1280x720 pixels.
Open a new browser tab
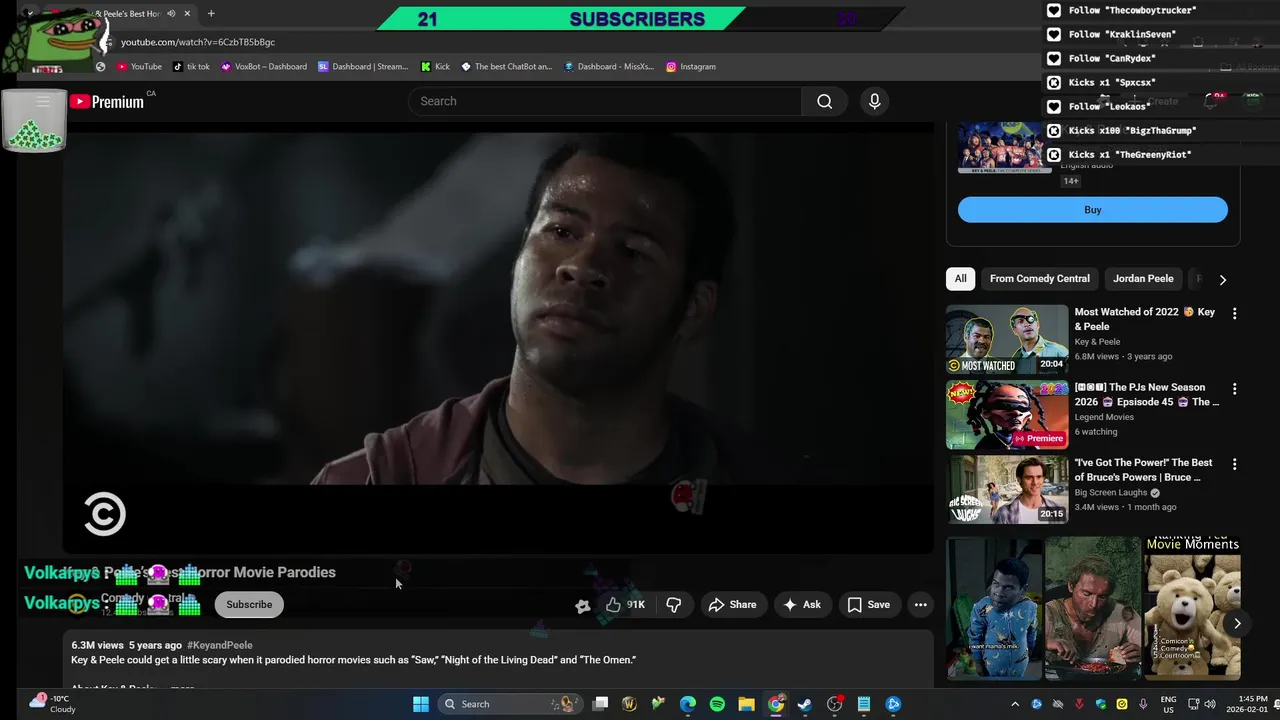tap(211, 14)
